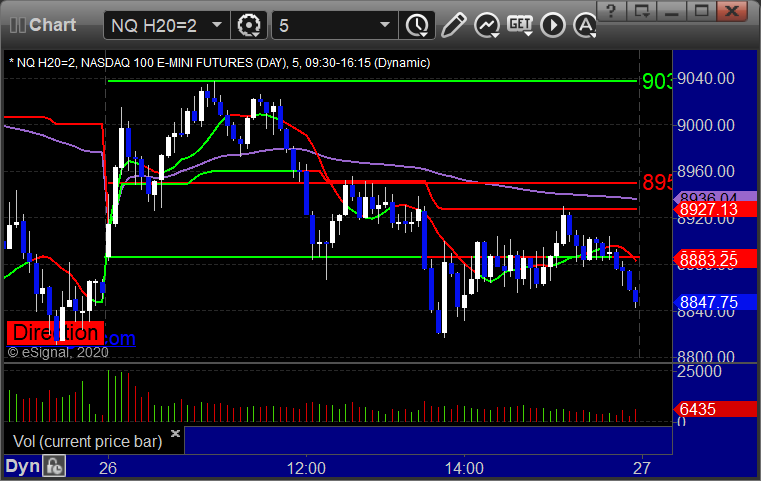Click the Dyn time scale button
This screenshot has width=761, height=481.
(22, 466)
